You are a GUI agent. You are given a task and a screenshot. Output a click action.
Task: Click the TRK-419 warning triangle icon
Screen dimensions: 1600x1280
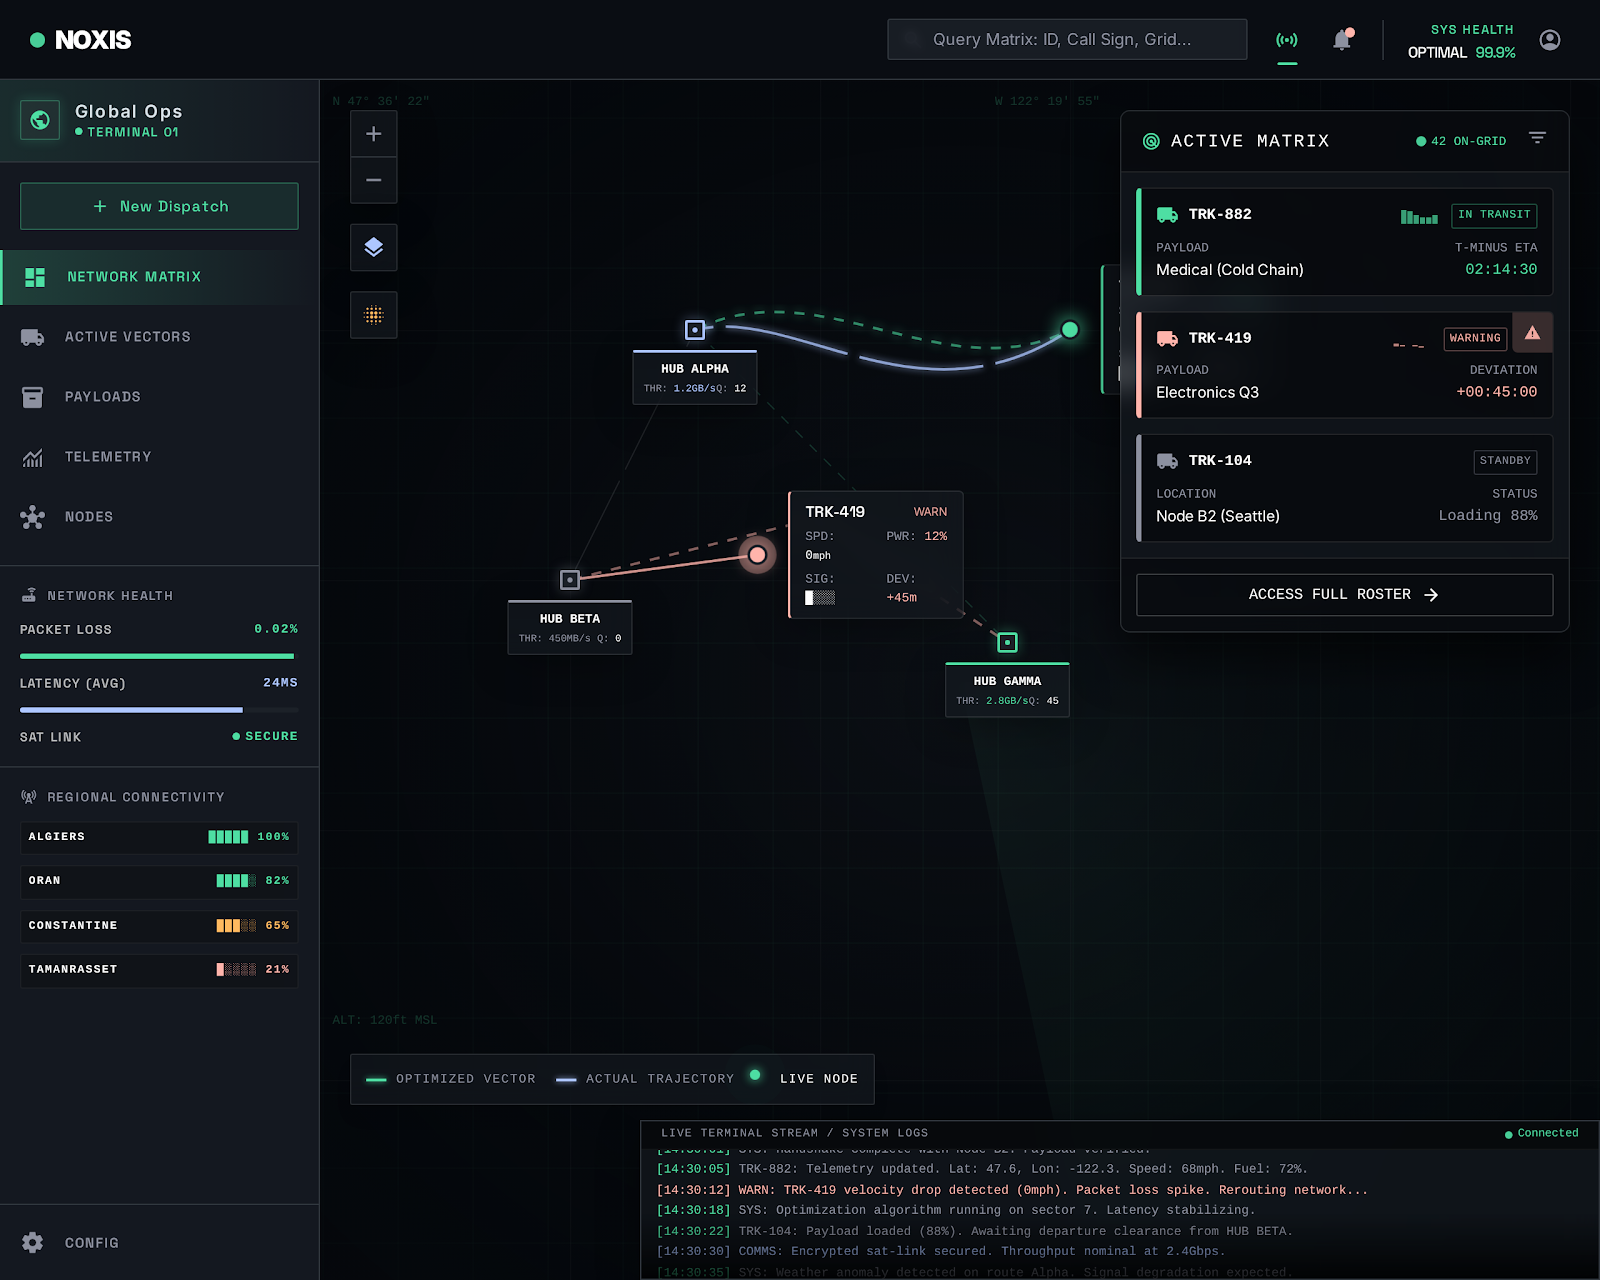pyautogui.click(x=1532, y=333)
